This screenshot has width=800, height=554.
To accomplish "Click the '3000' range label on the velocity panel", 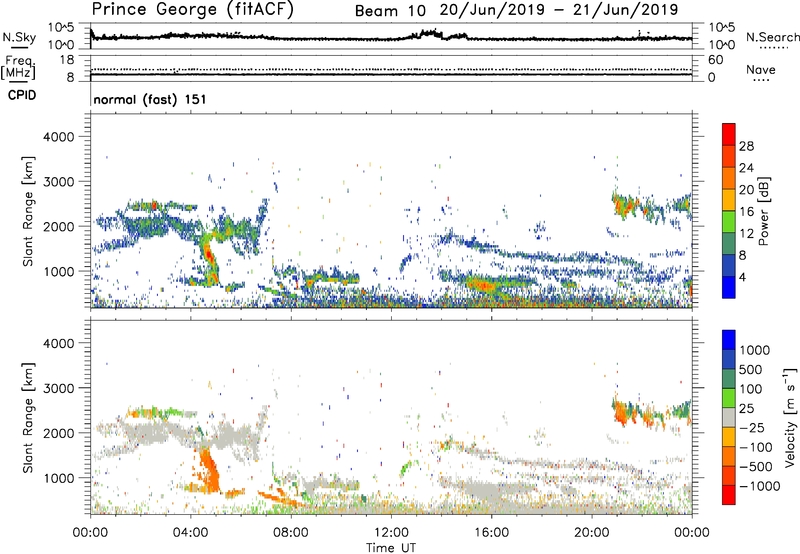I will [59, 388].
